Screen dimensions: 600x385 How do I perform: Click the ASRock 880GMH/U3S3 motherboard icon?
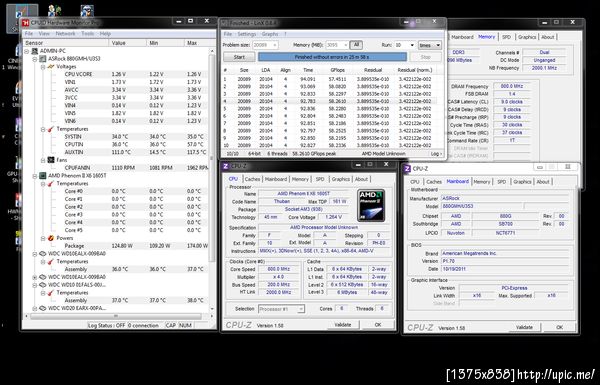pos(42,59)
